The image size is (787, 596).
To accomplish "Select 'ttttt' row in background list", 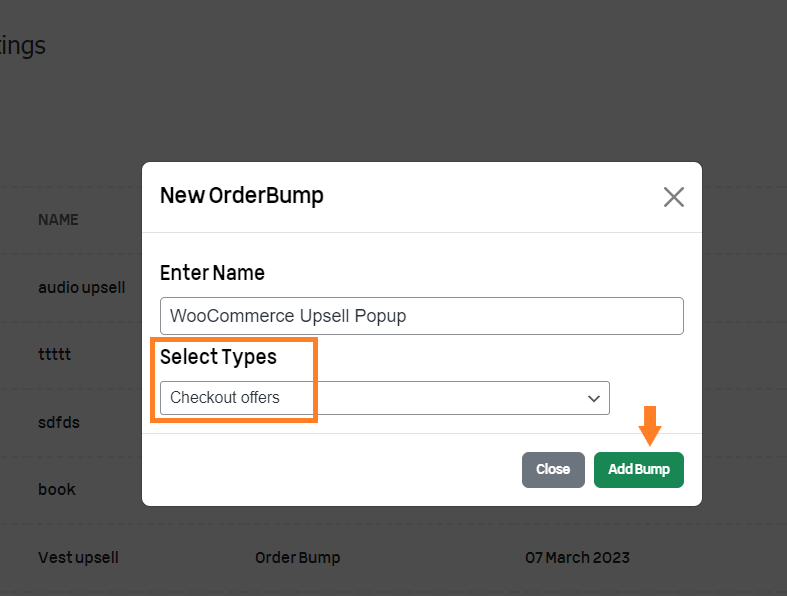I will click(x=55, y=354).
